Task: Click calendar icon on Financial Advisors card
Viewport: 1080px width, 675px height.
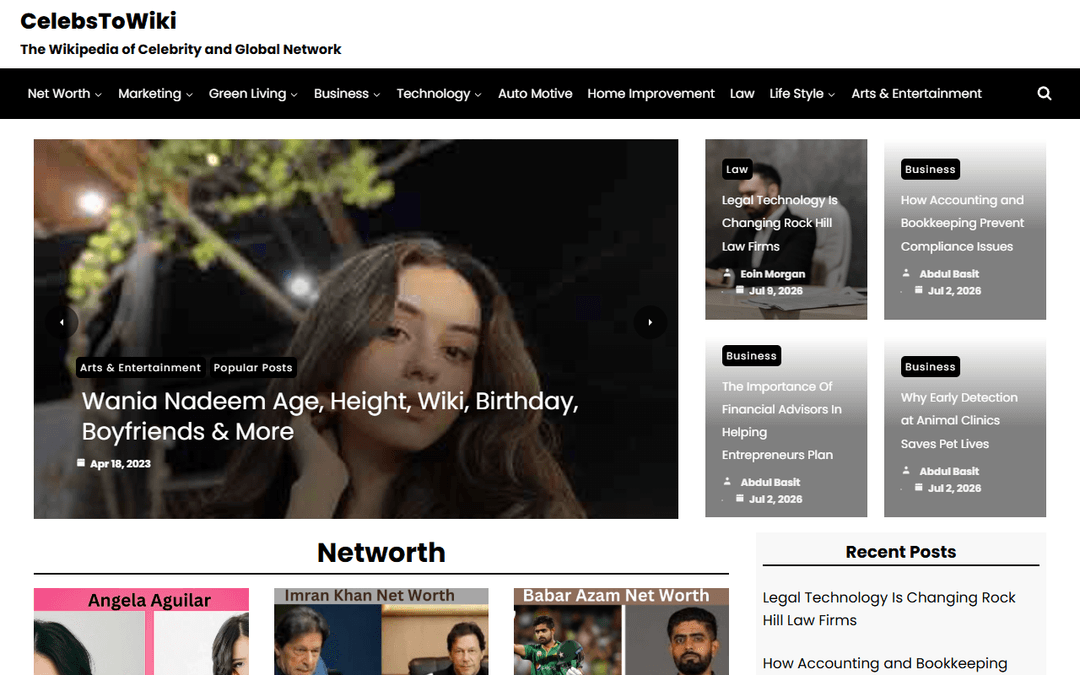Action: click(740, 498)
